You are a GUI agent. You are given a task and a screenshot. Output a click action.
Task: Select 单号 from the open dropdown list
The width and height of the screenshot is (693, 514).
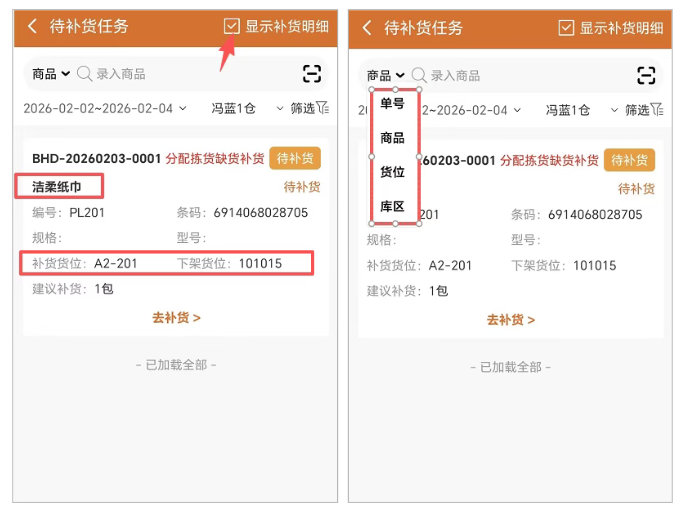392,103
